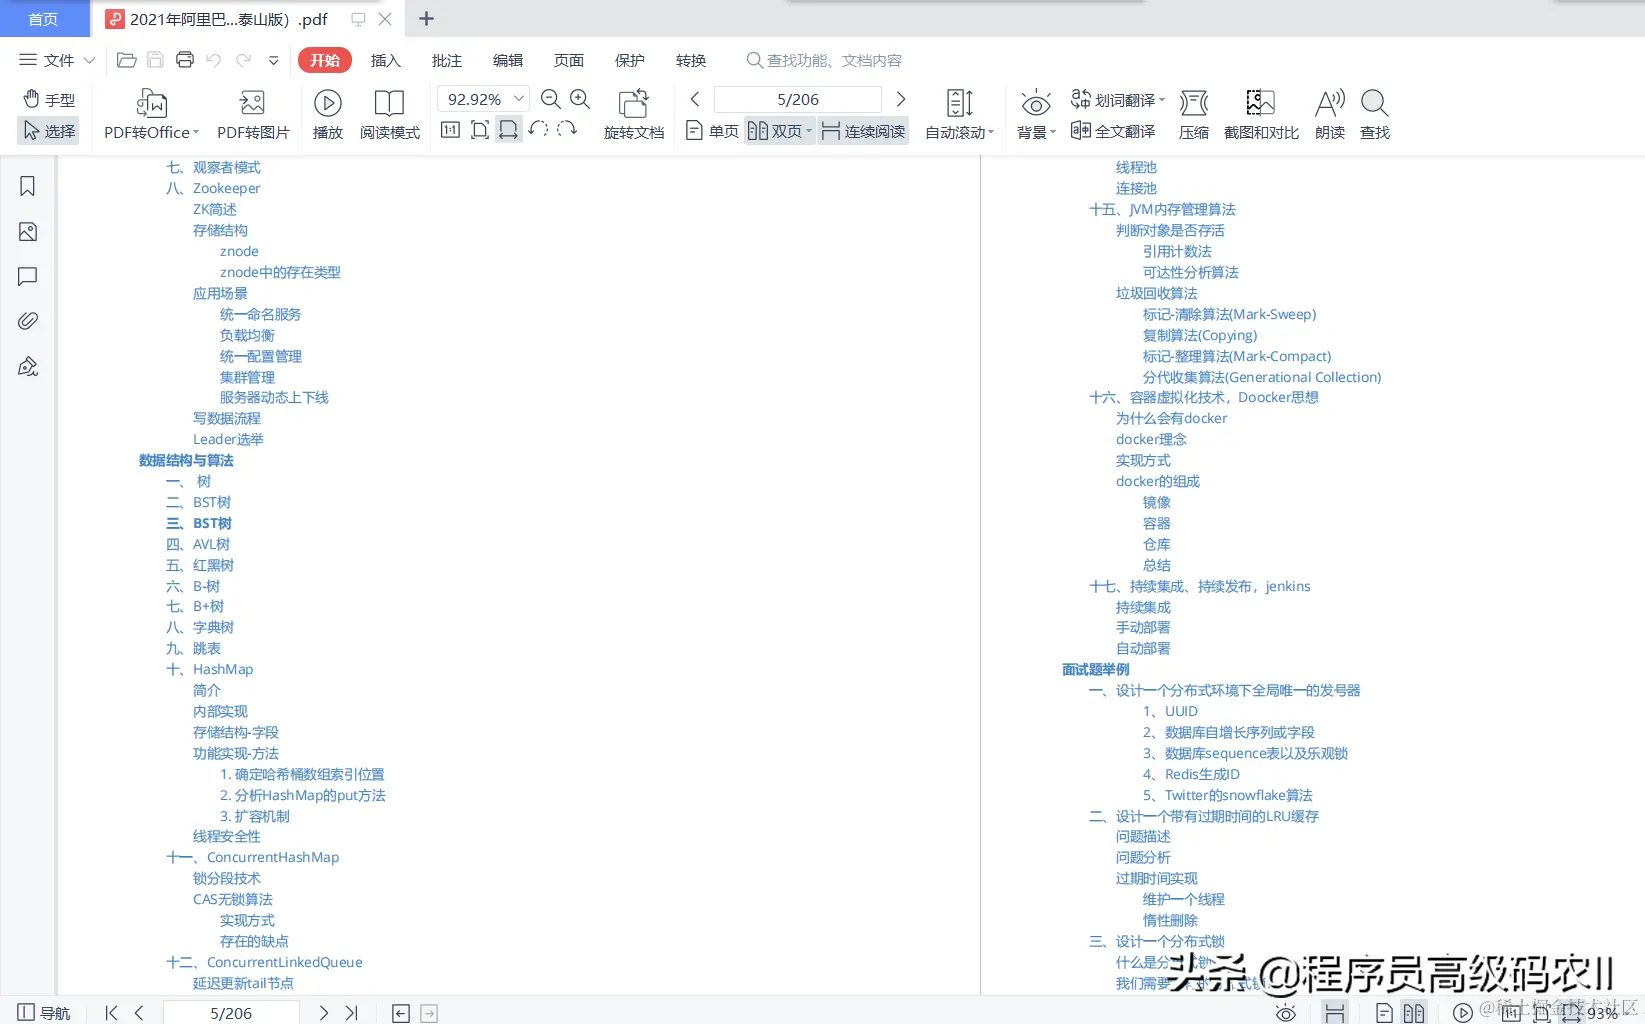The height and width of the screenshot is (1024, 1645).
Task: Select the hand tool (手型)
Action: 48,99
